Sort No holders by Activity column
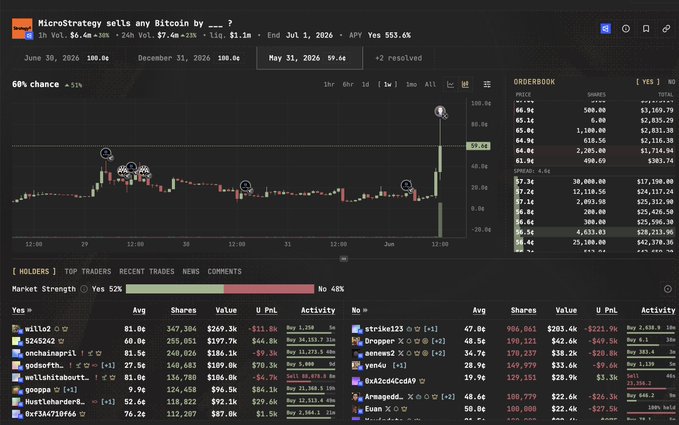Image resolution: width=679 pixels, height=425 pixels. pyautogui.click(x=658, y=310)
